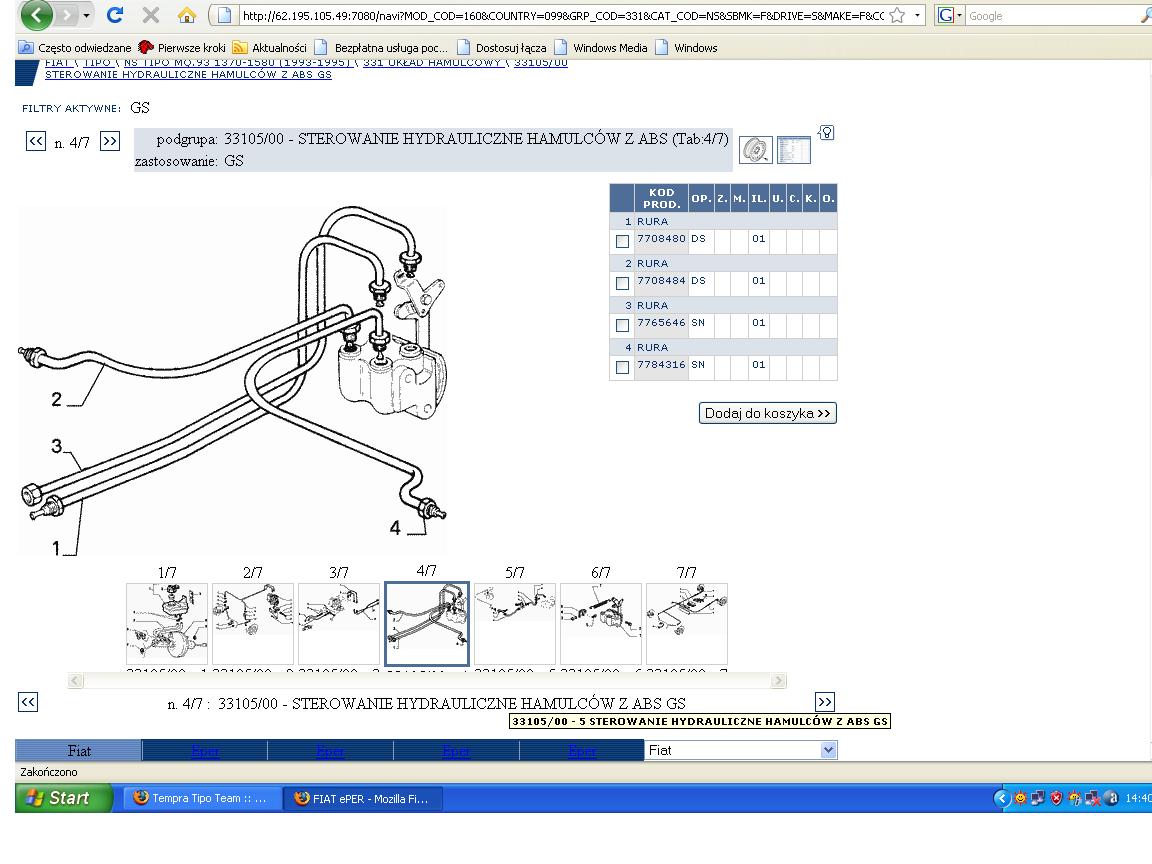Open thumbnail 7/7 of the brake diagrams

[687, 624]
